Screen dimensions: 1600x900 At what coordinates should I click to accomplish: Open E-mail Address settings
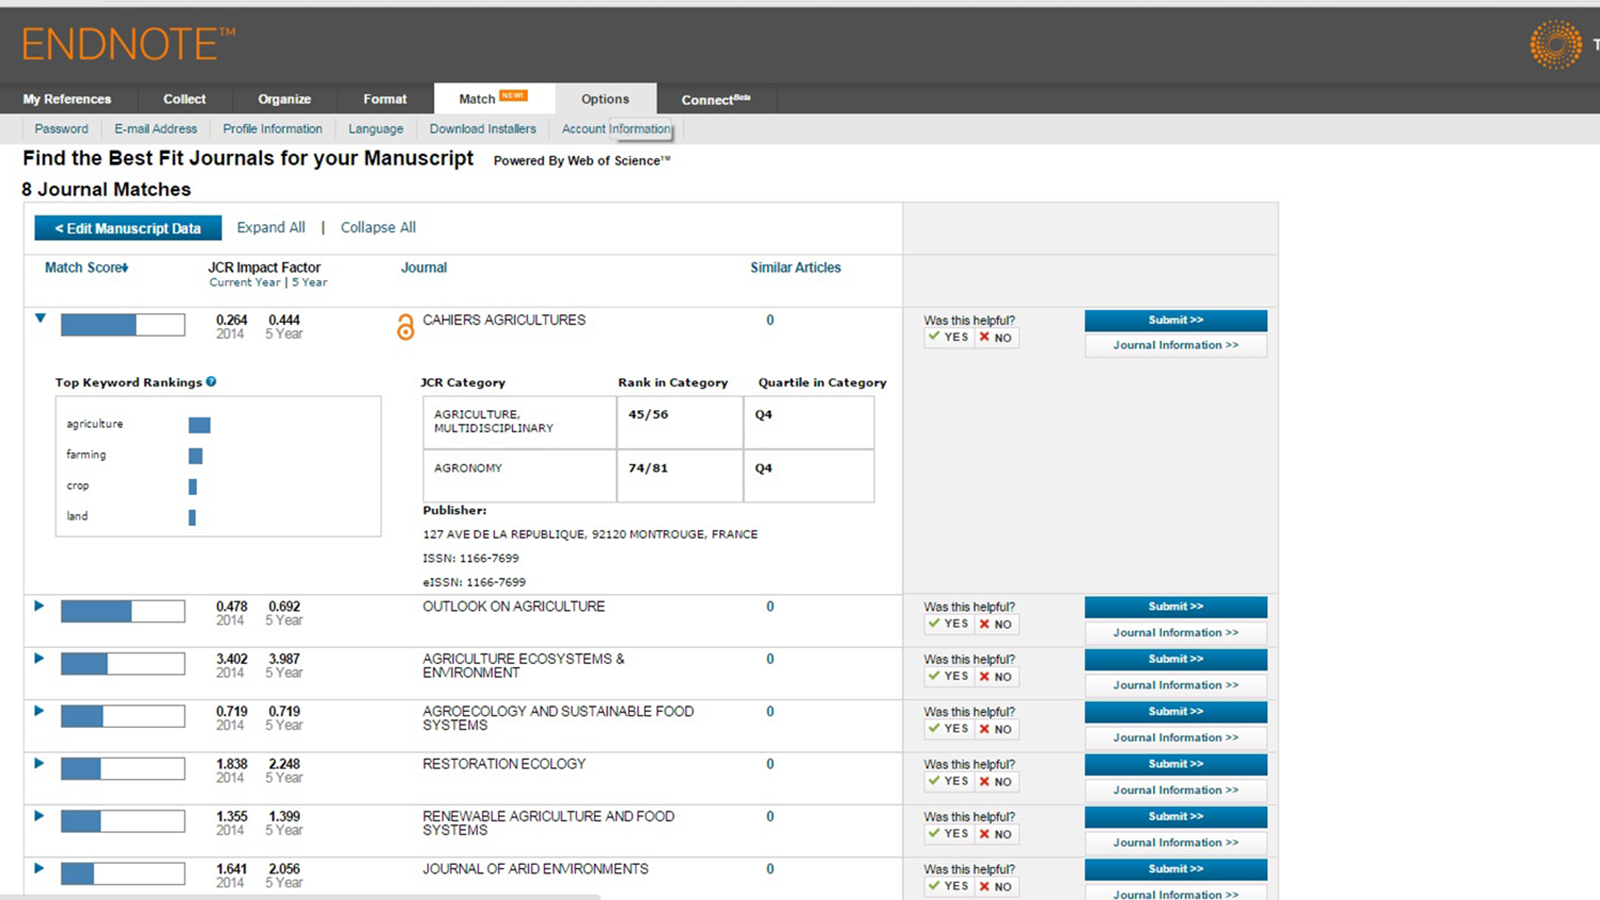pyautogui.click(x=155, y=129)
